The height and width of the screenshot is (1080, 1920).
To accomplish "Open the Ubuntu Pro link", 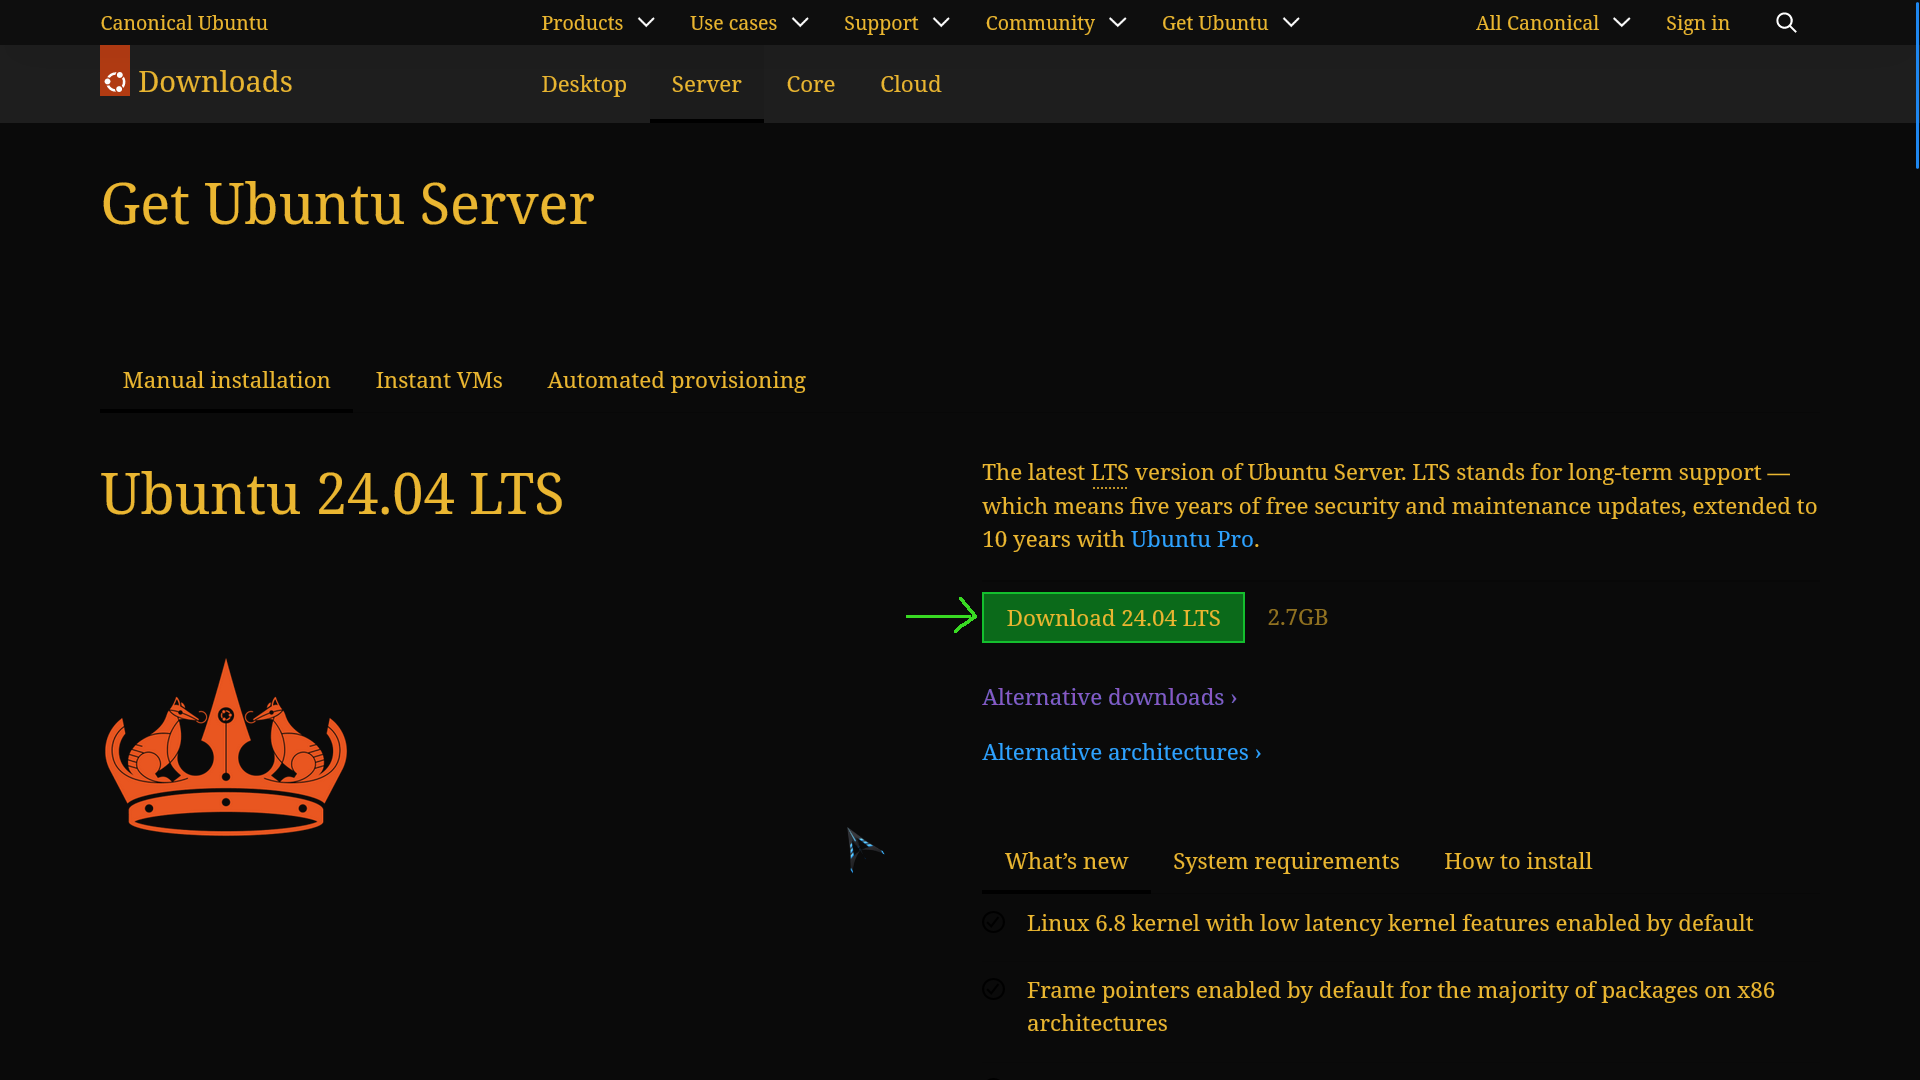I will [x=1191, y=539].
